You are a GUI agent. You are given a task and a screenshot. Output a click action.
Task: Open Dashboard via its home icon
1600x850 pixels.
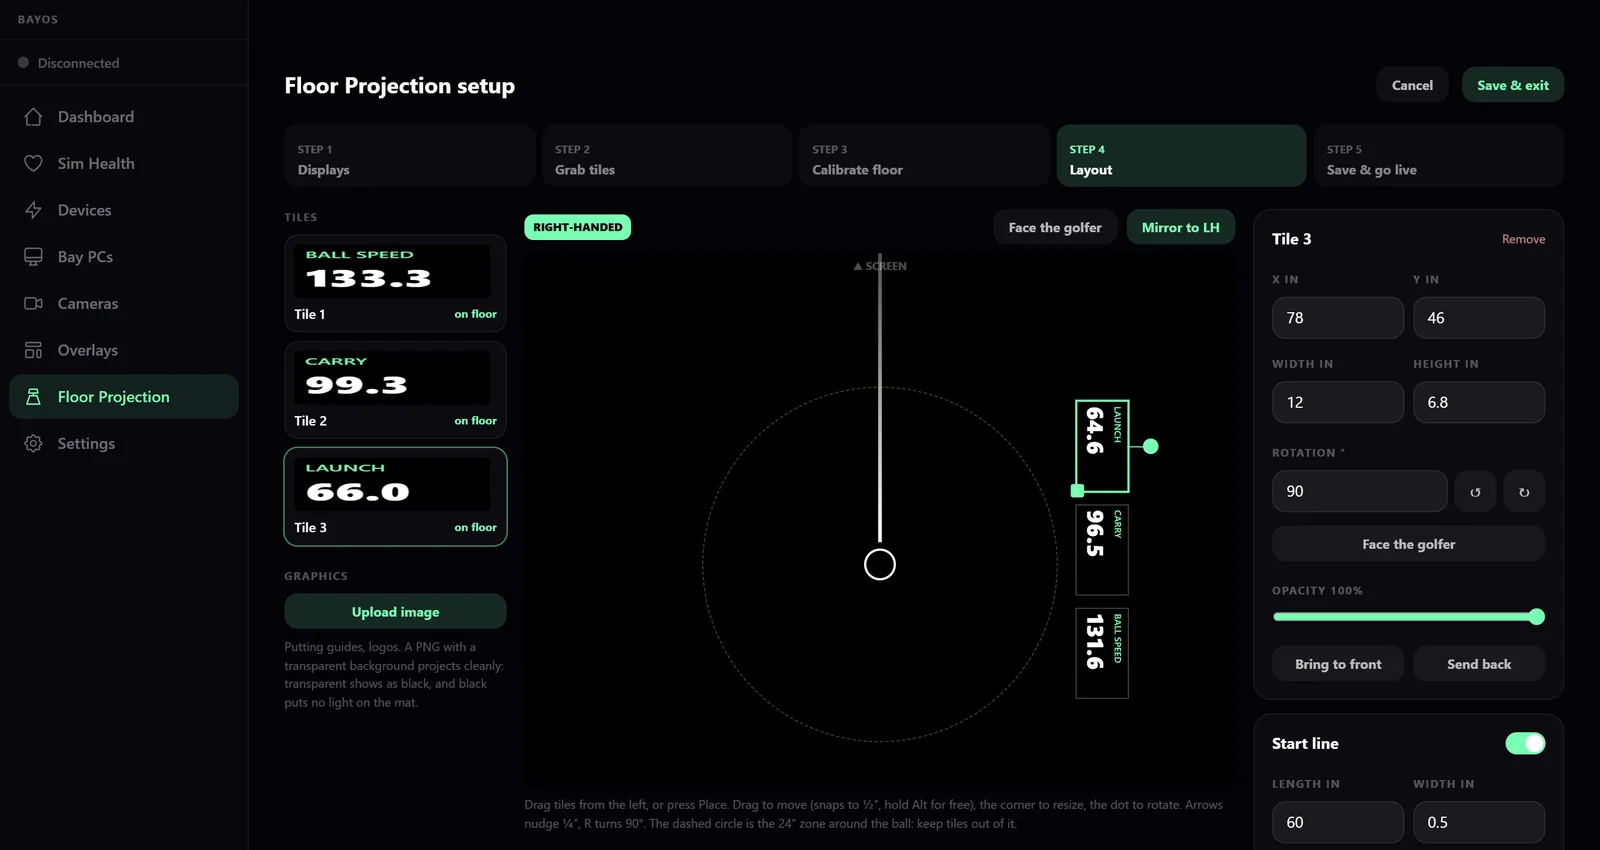tap(33, 117)
